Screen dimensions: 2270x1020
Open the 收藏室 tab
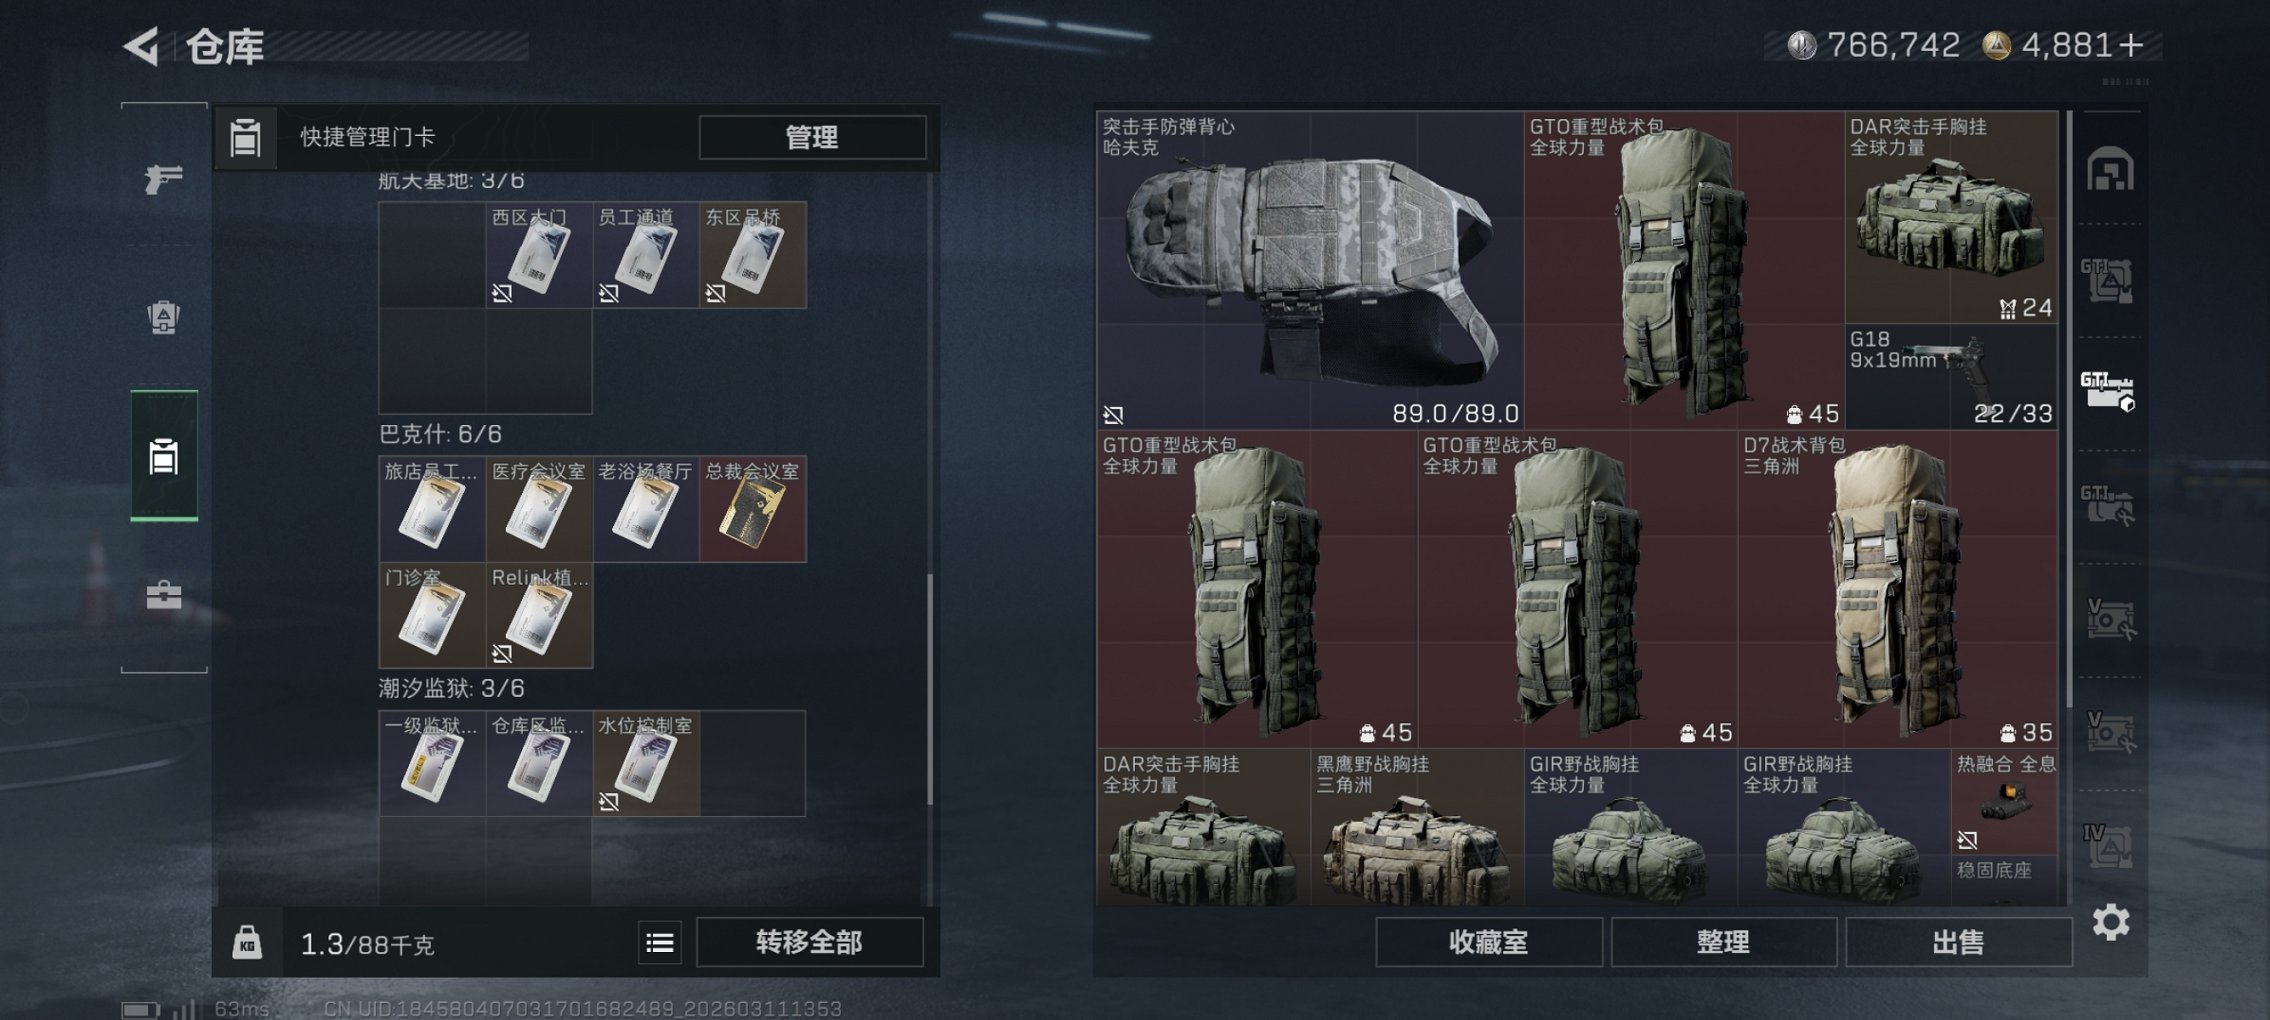(1488, 942)
